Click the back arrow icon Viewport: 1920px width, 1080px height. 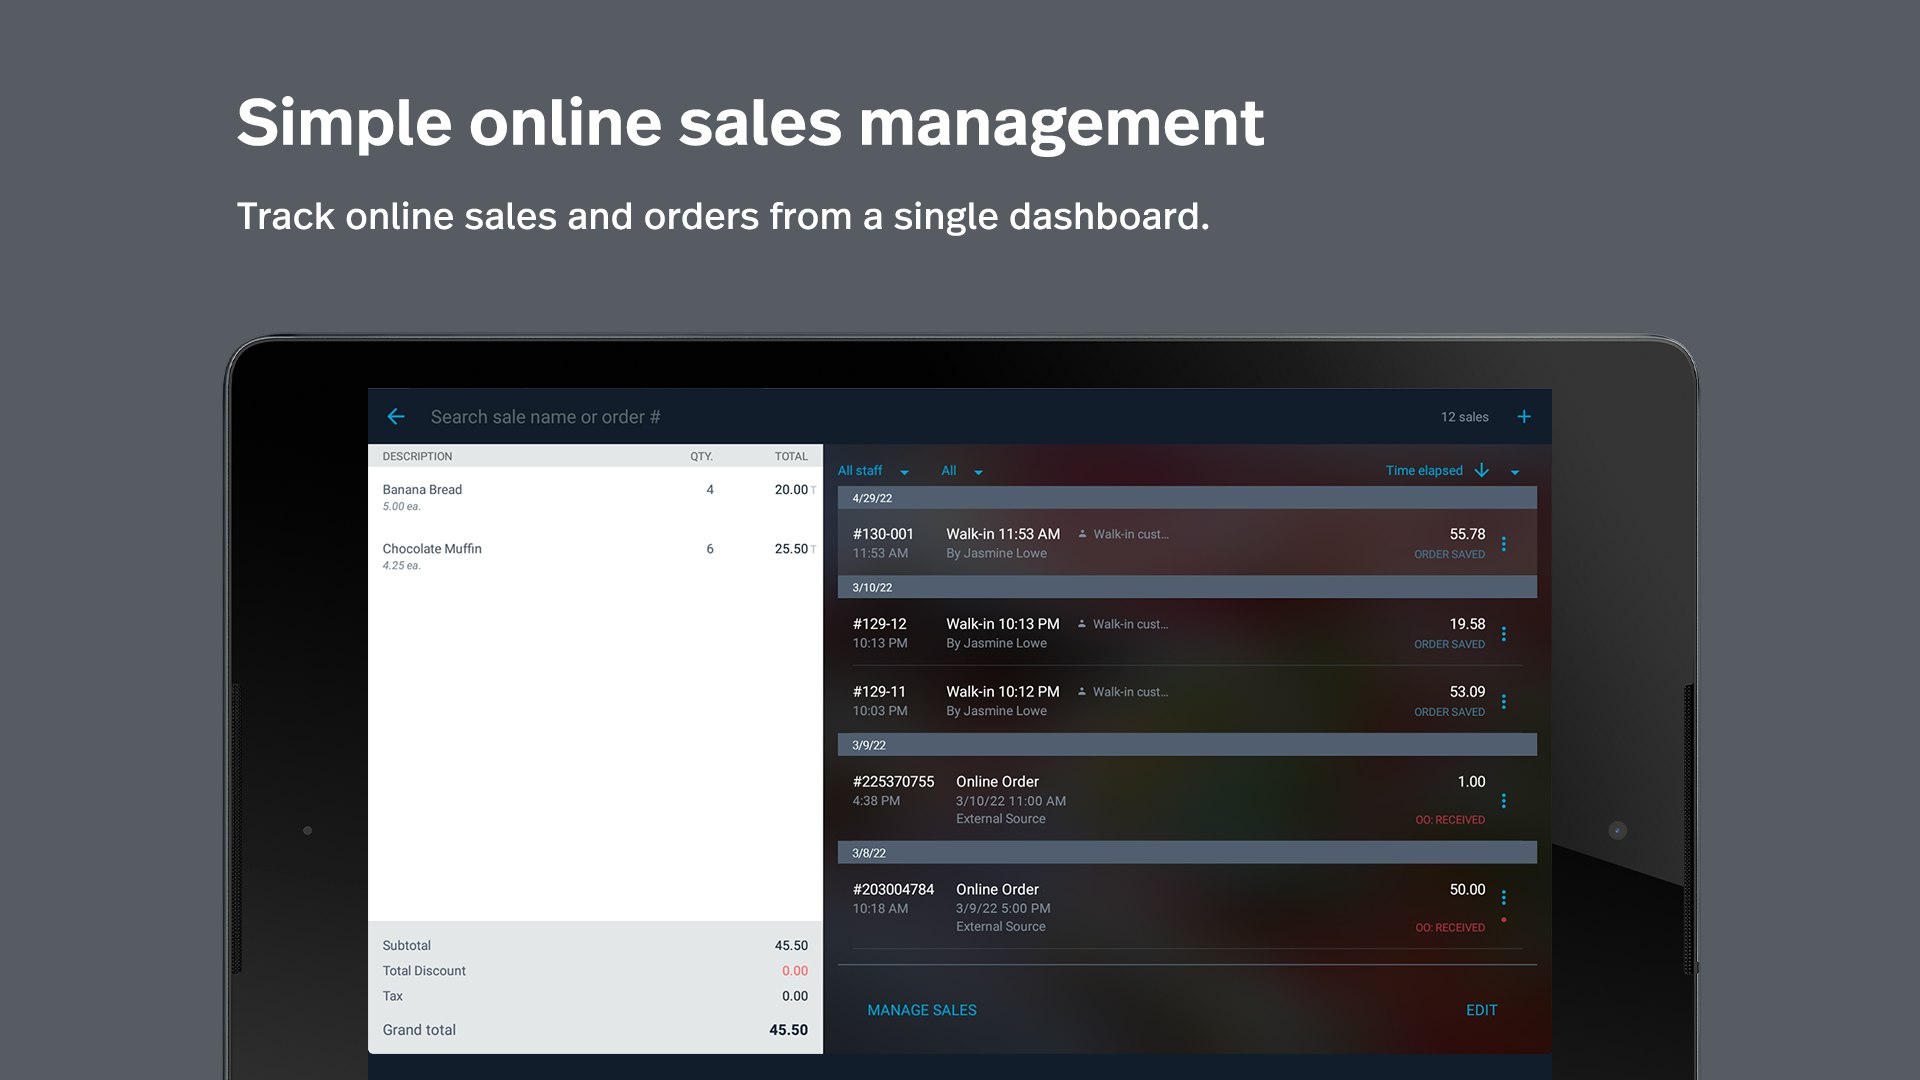tap(396, 417)
